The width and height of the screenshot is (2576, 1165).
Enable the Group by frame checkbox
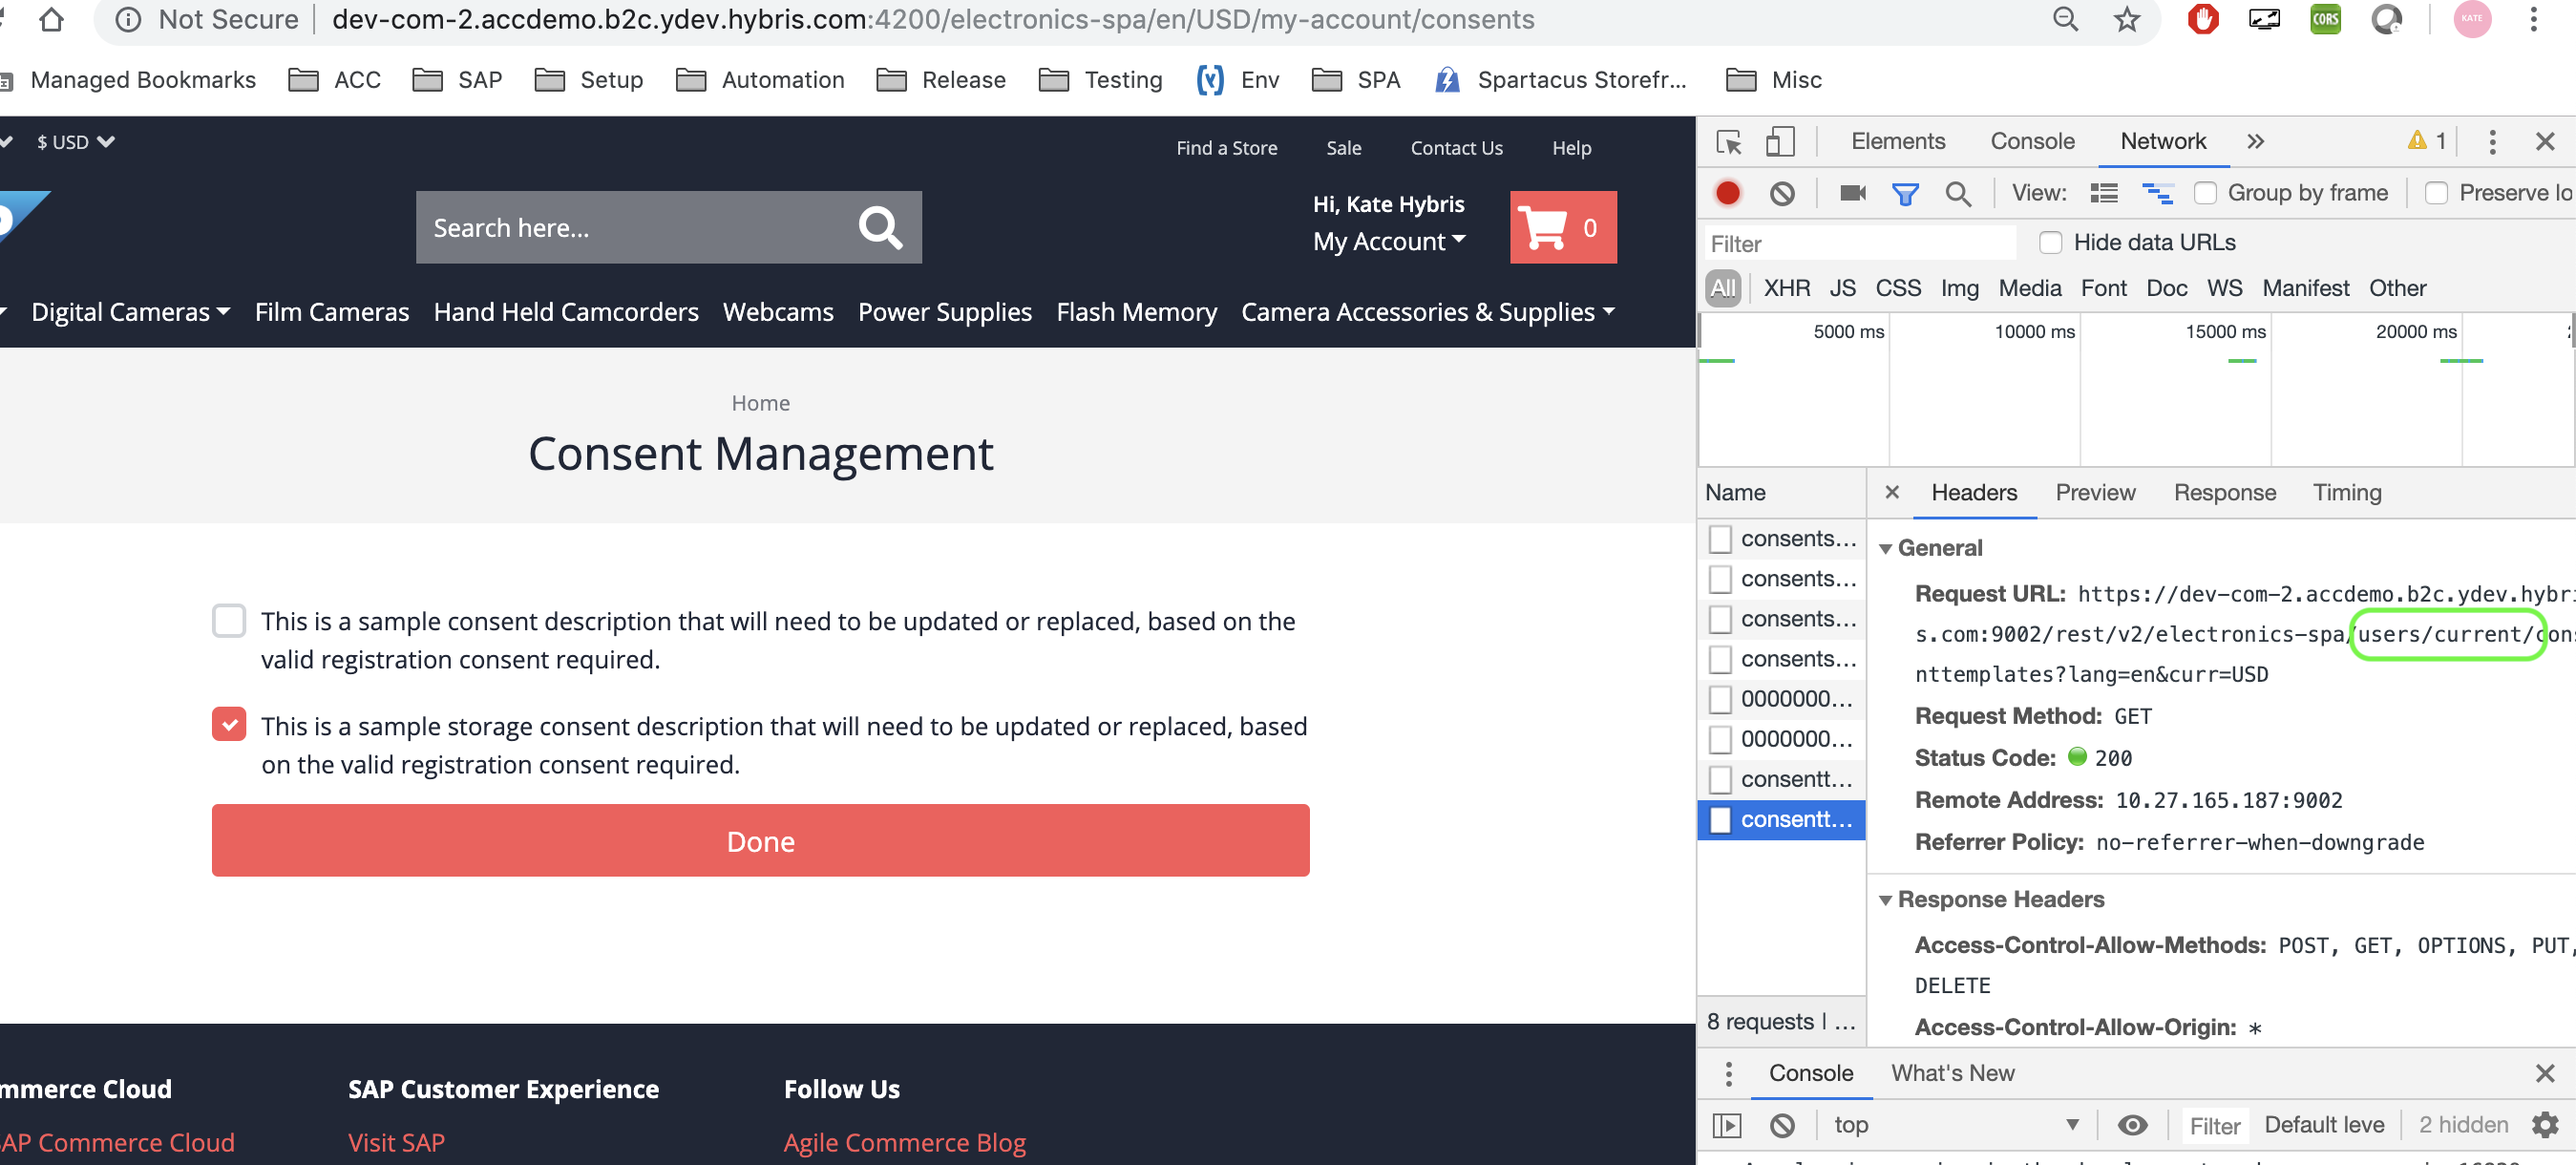pos(2205,192)
